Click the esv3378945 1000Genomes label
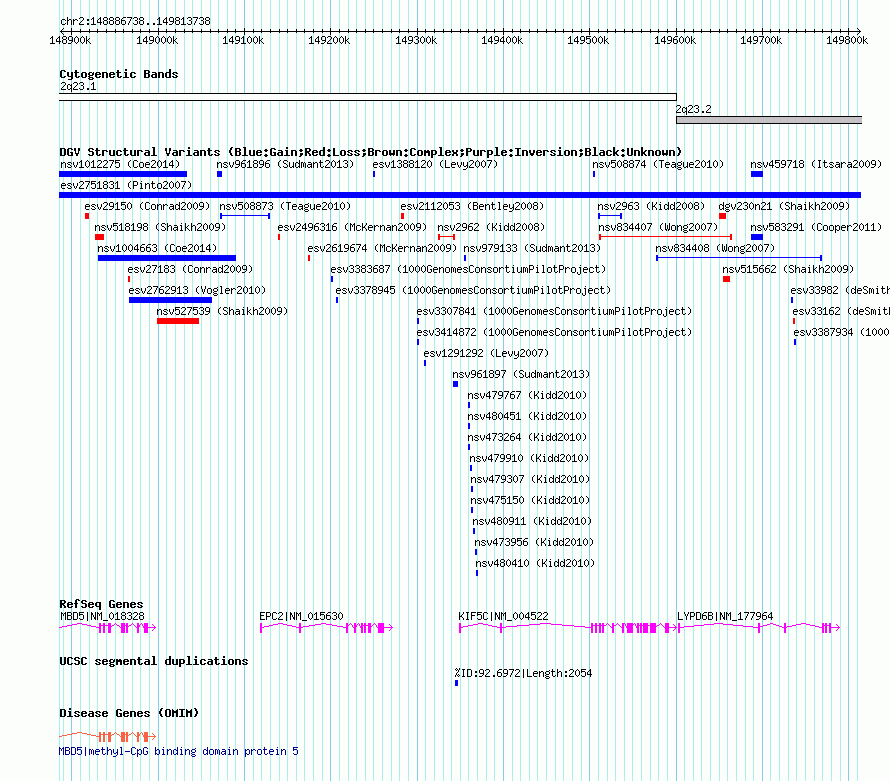 click(473, 290)
